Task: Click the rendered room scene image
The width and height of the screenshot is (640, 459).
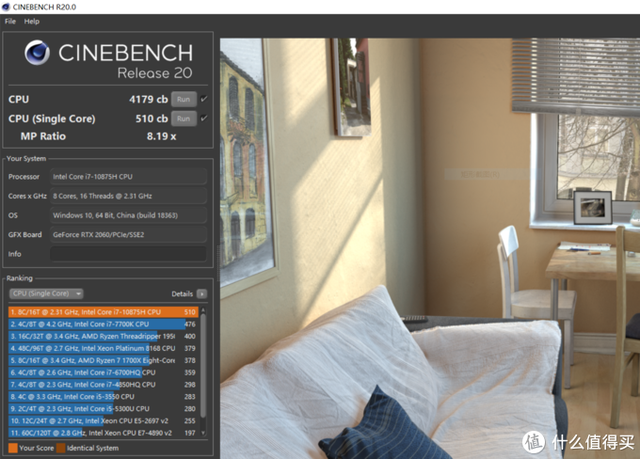Action: point(430,248)
